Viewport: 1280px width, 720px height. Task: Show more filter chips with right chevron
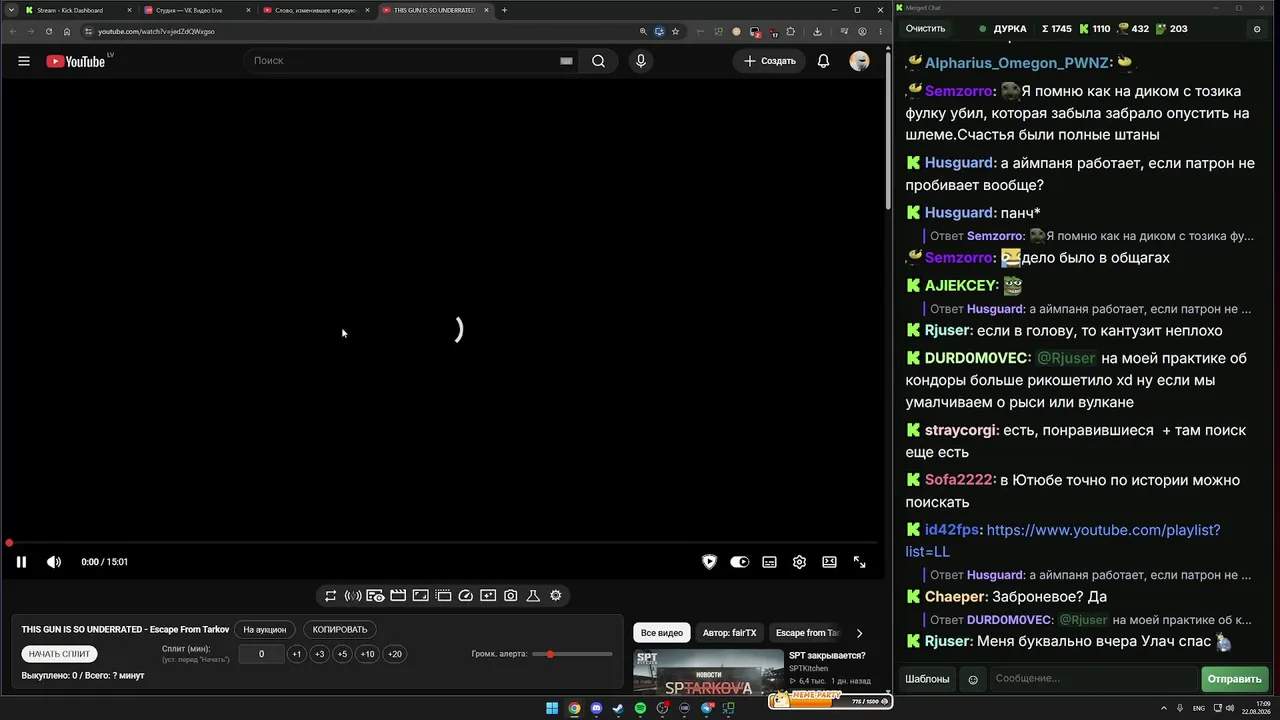pos(859,633)
